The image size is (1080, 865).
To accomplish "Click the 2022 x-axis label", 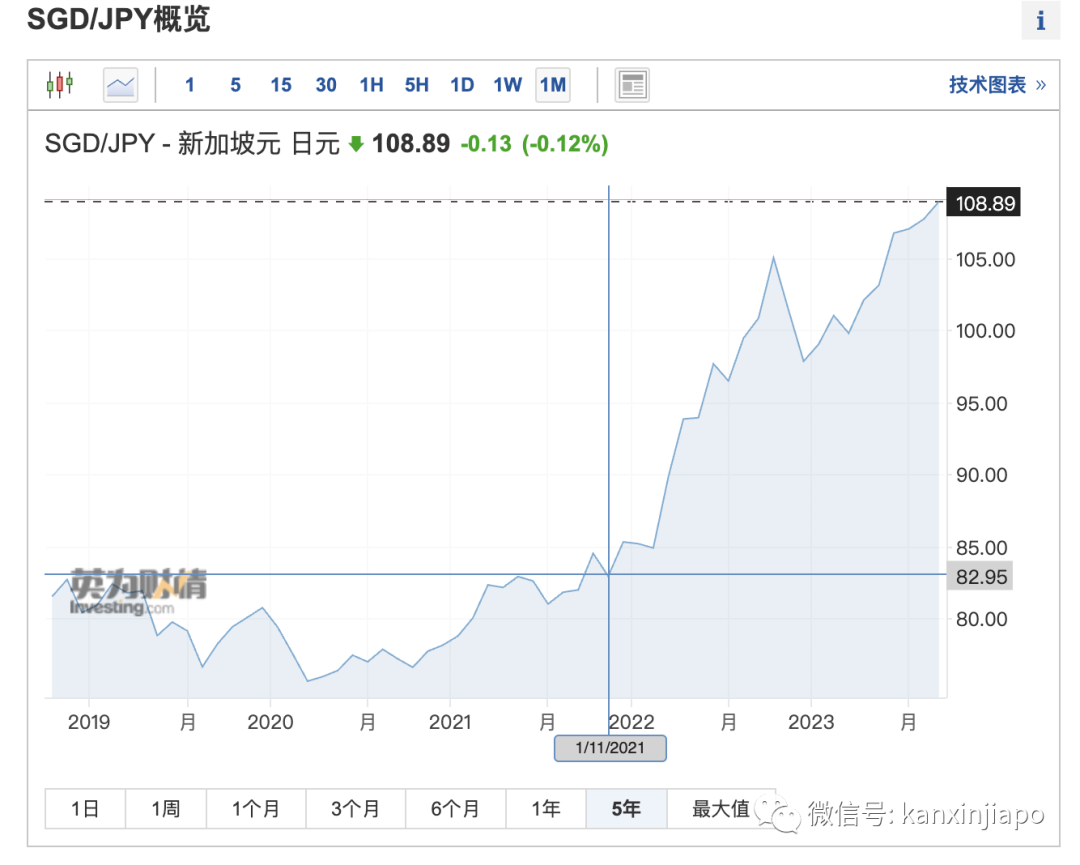I will [x=632, y=722].
